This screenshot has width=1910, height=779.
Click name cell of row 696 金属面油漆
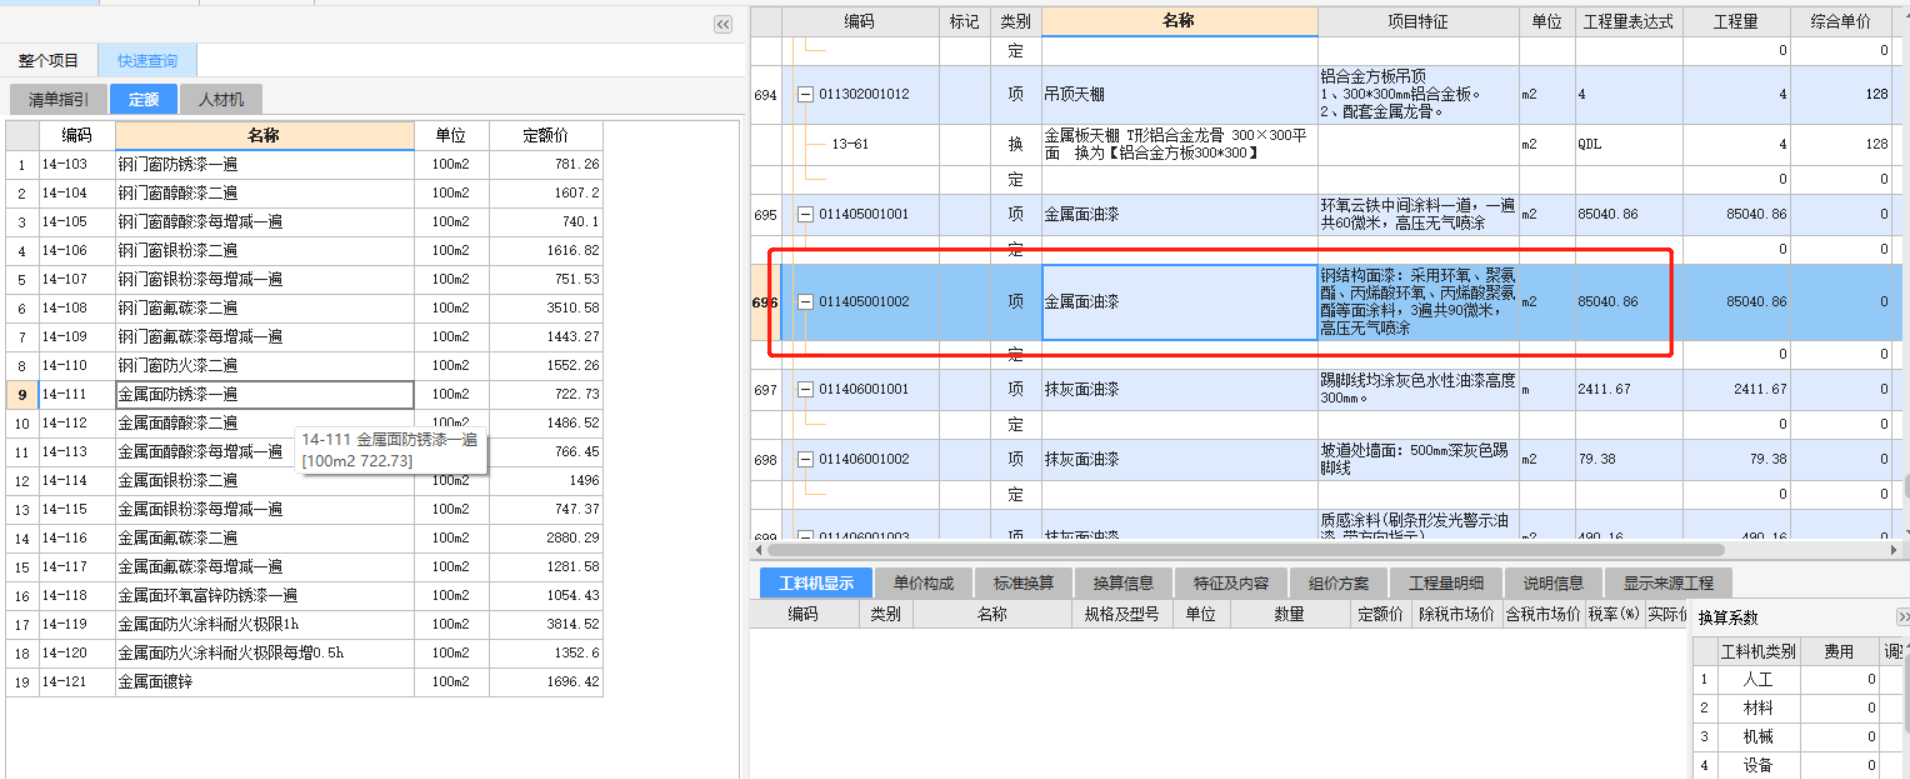click(x=1180, y=301)
